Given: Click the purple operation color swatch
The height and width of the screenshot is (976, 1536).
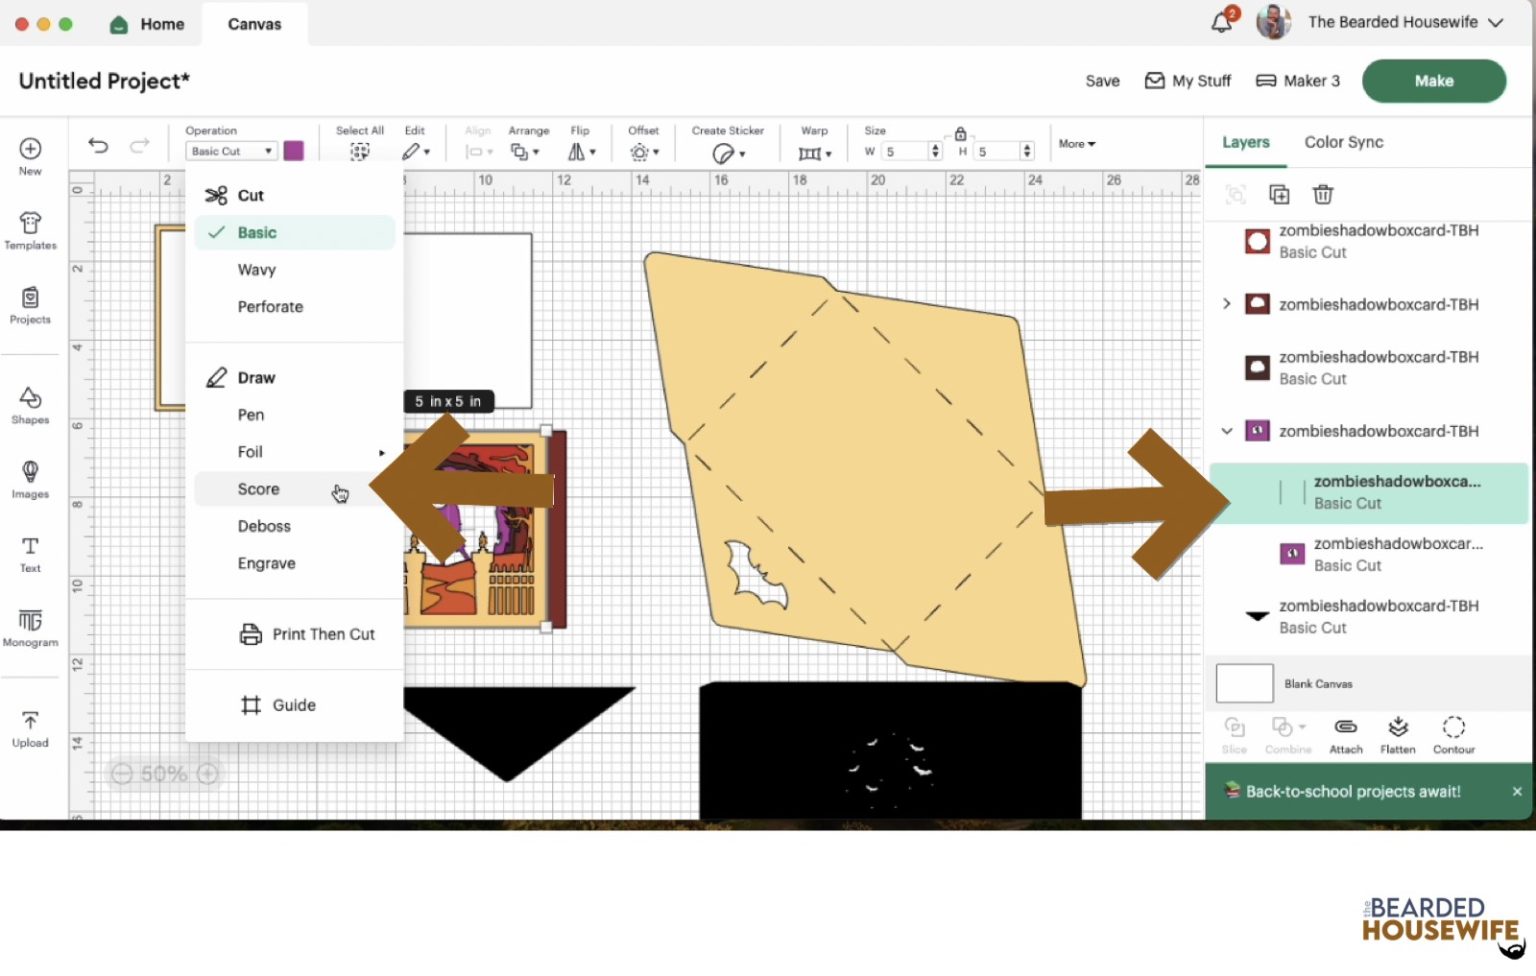Looking at the screenshot, I should [x=293, y=151].
